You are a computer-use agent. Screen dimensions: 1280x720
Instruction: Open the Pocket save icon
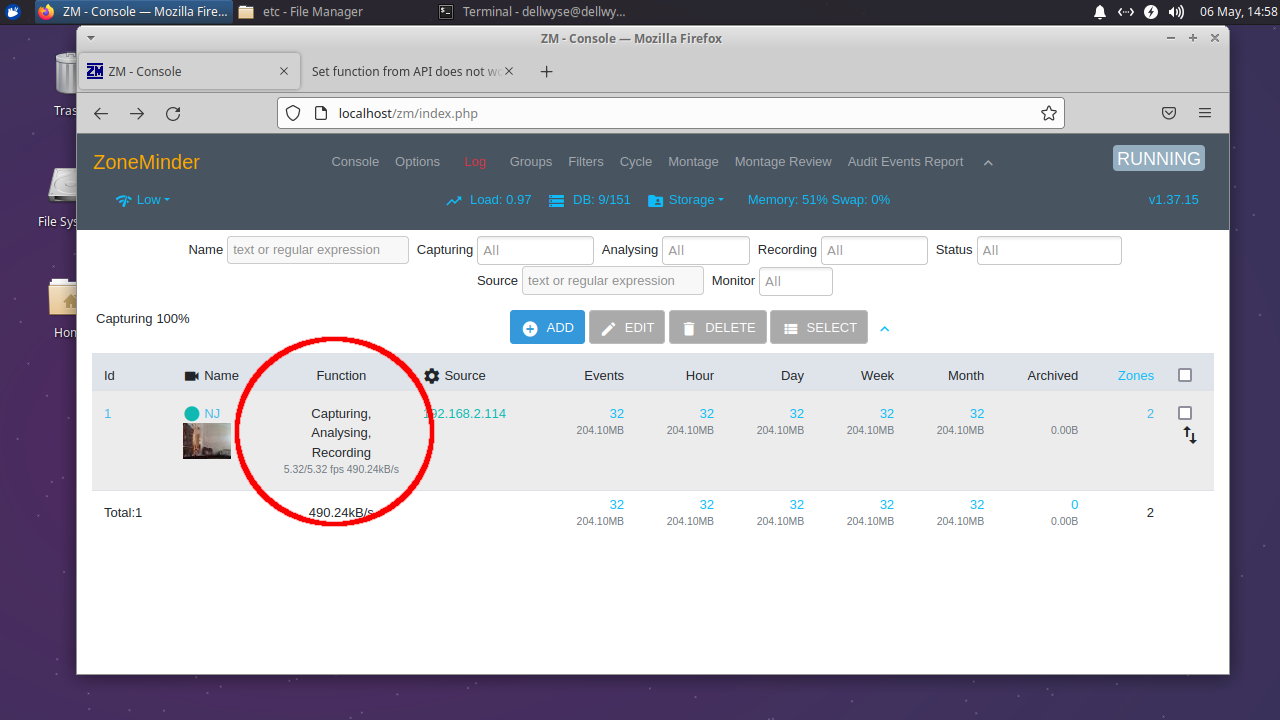(x=1169, y=113)
